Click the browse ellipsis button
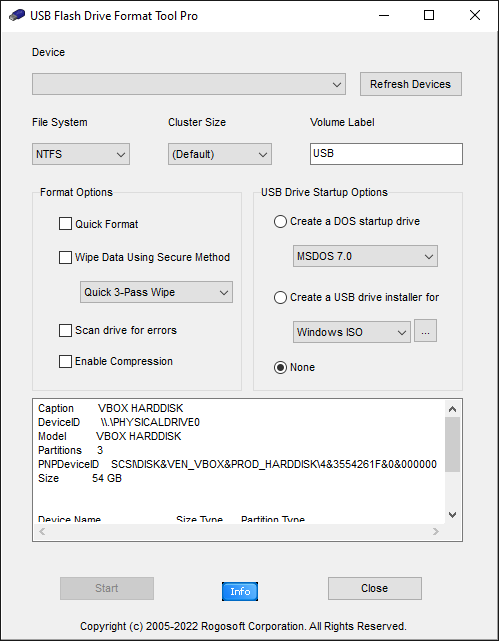Image resolution: width=499 pixels, height=641 pixels. [x=425, y=331]
